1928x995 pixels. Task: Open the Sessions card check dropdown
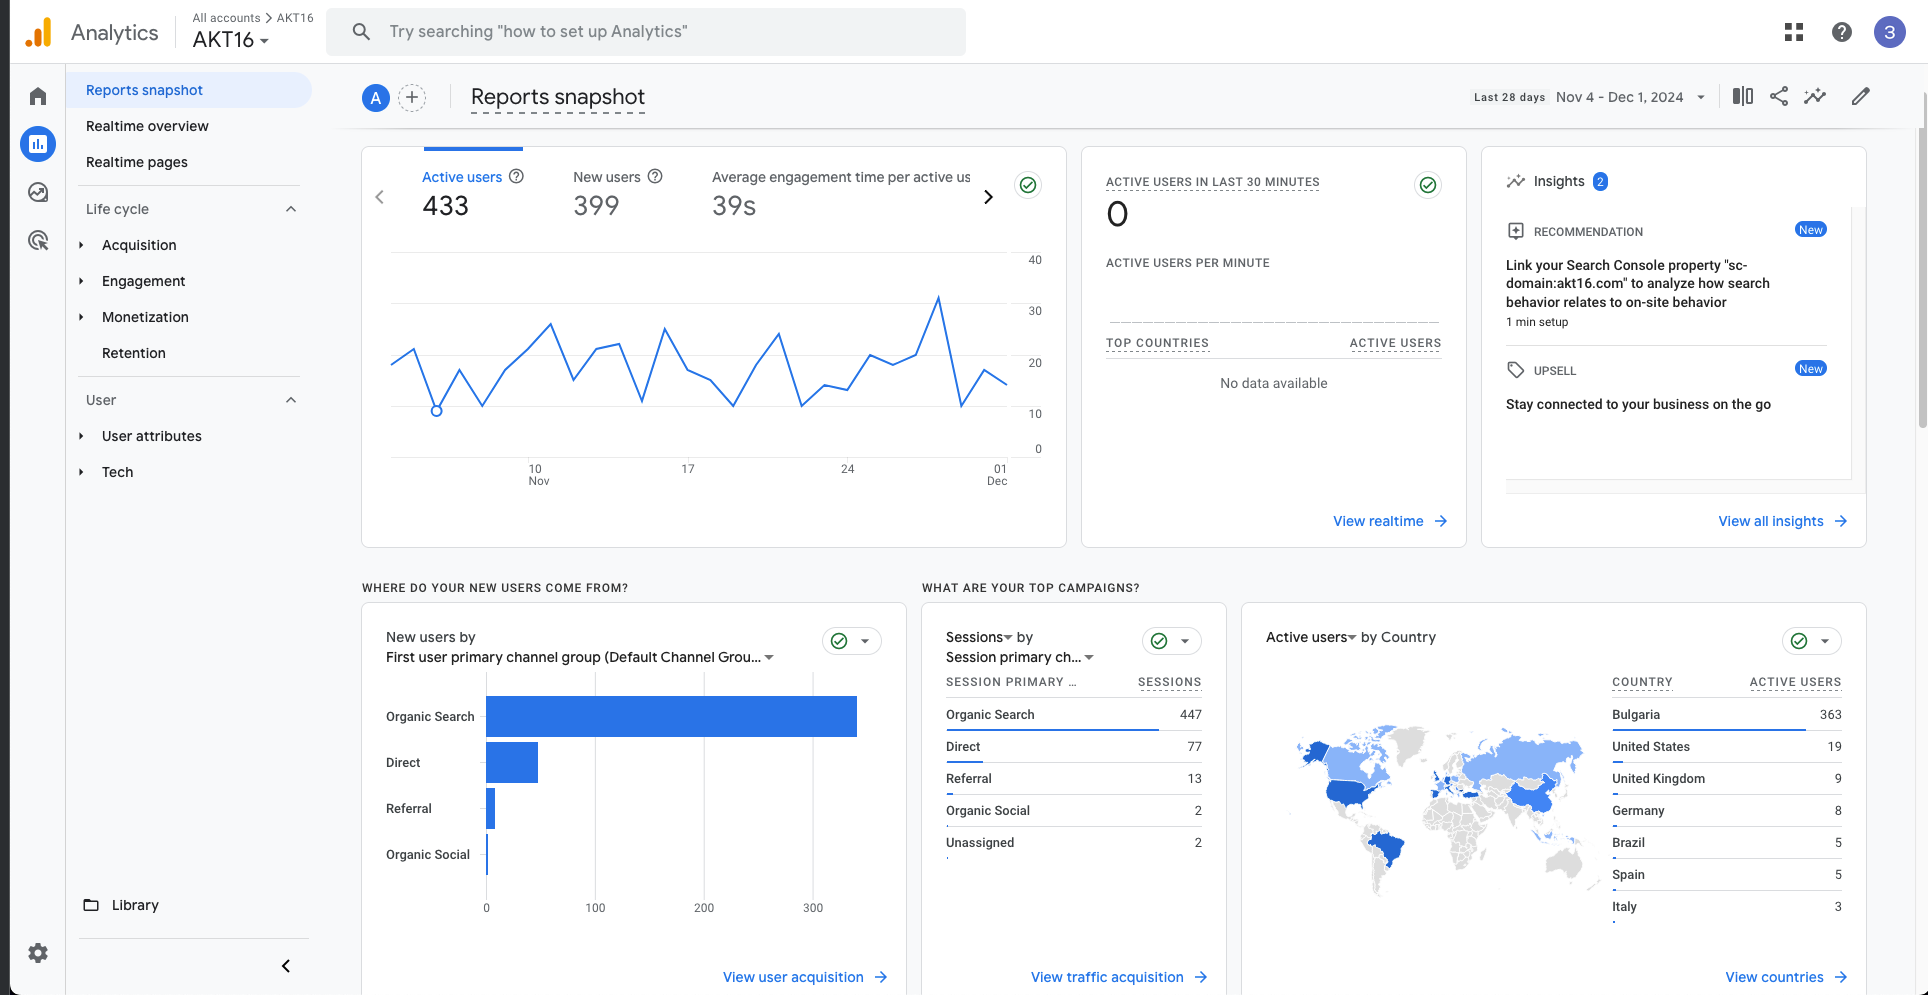tap(1172, 641)
